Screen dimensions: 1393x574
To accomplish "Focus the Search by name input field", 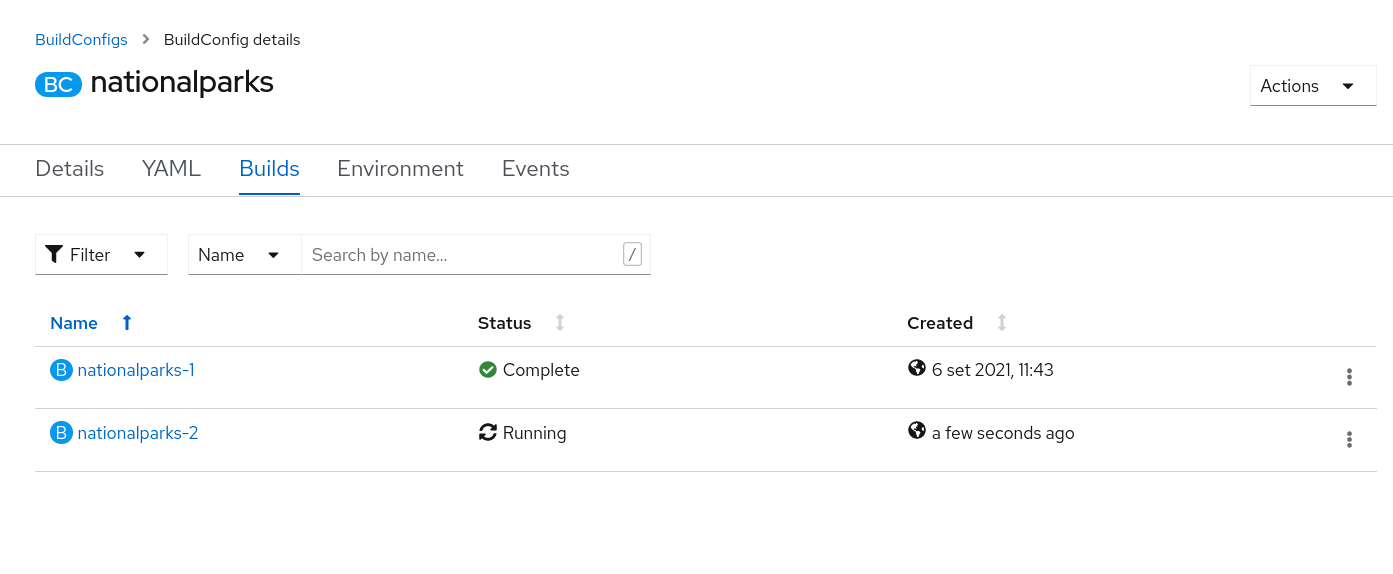I will 460,255.
